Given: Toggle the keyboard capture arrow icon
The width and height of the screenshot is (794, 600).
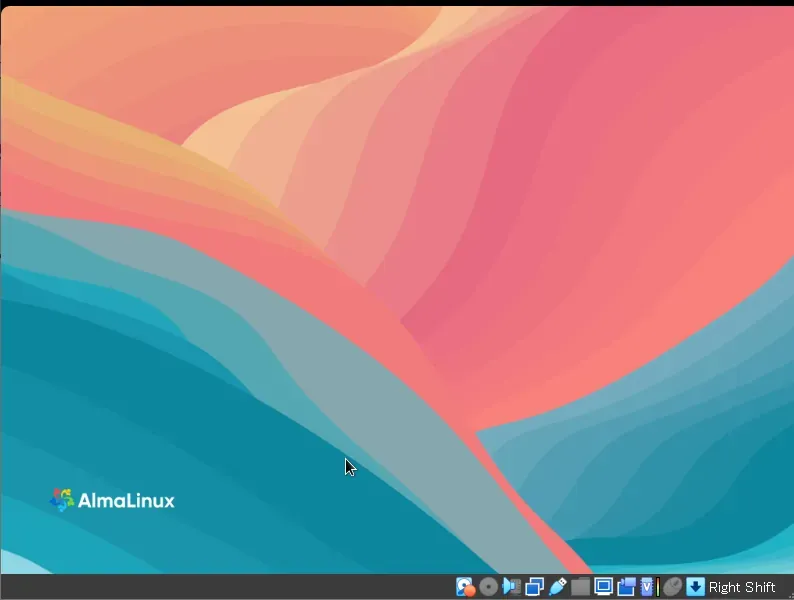Looking at the screenshot, I should pyautogui.click(x=695, y=587).
